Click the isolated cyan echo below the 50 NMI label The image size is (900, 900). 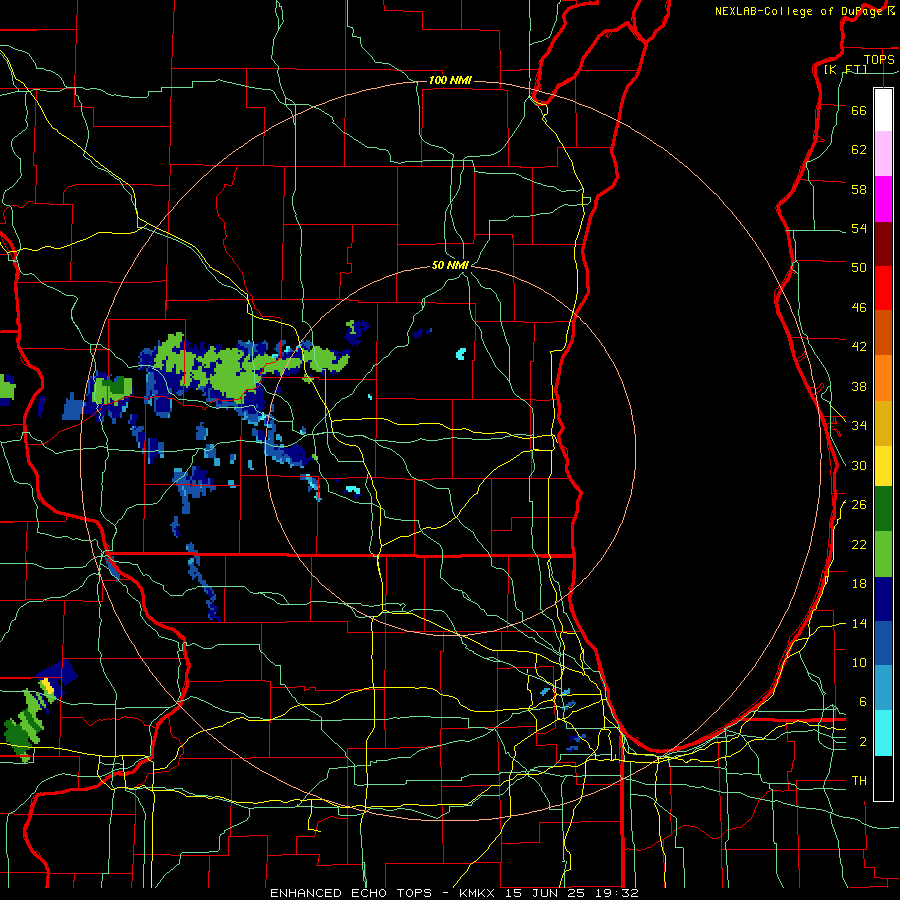460,353
